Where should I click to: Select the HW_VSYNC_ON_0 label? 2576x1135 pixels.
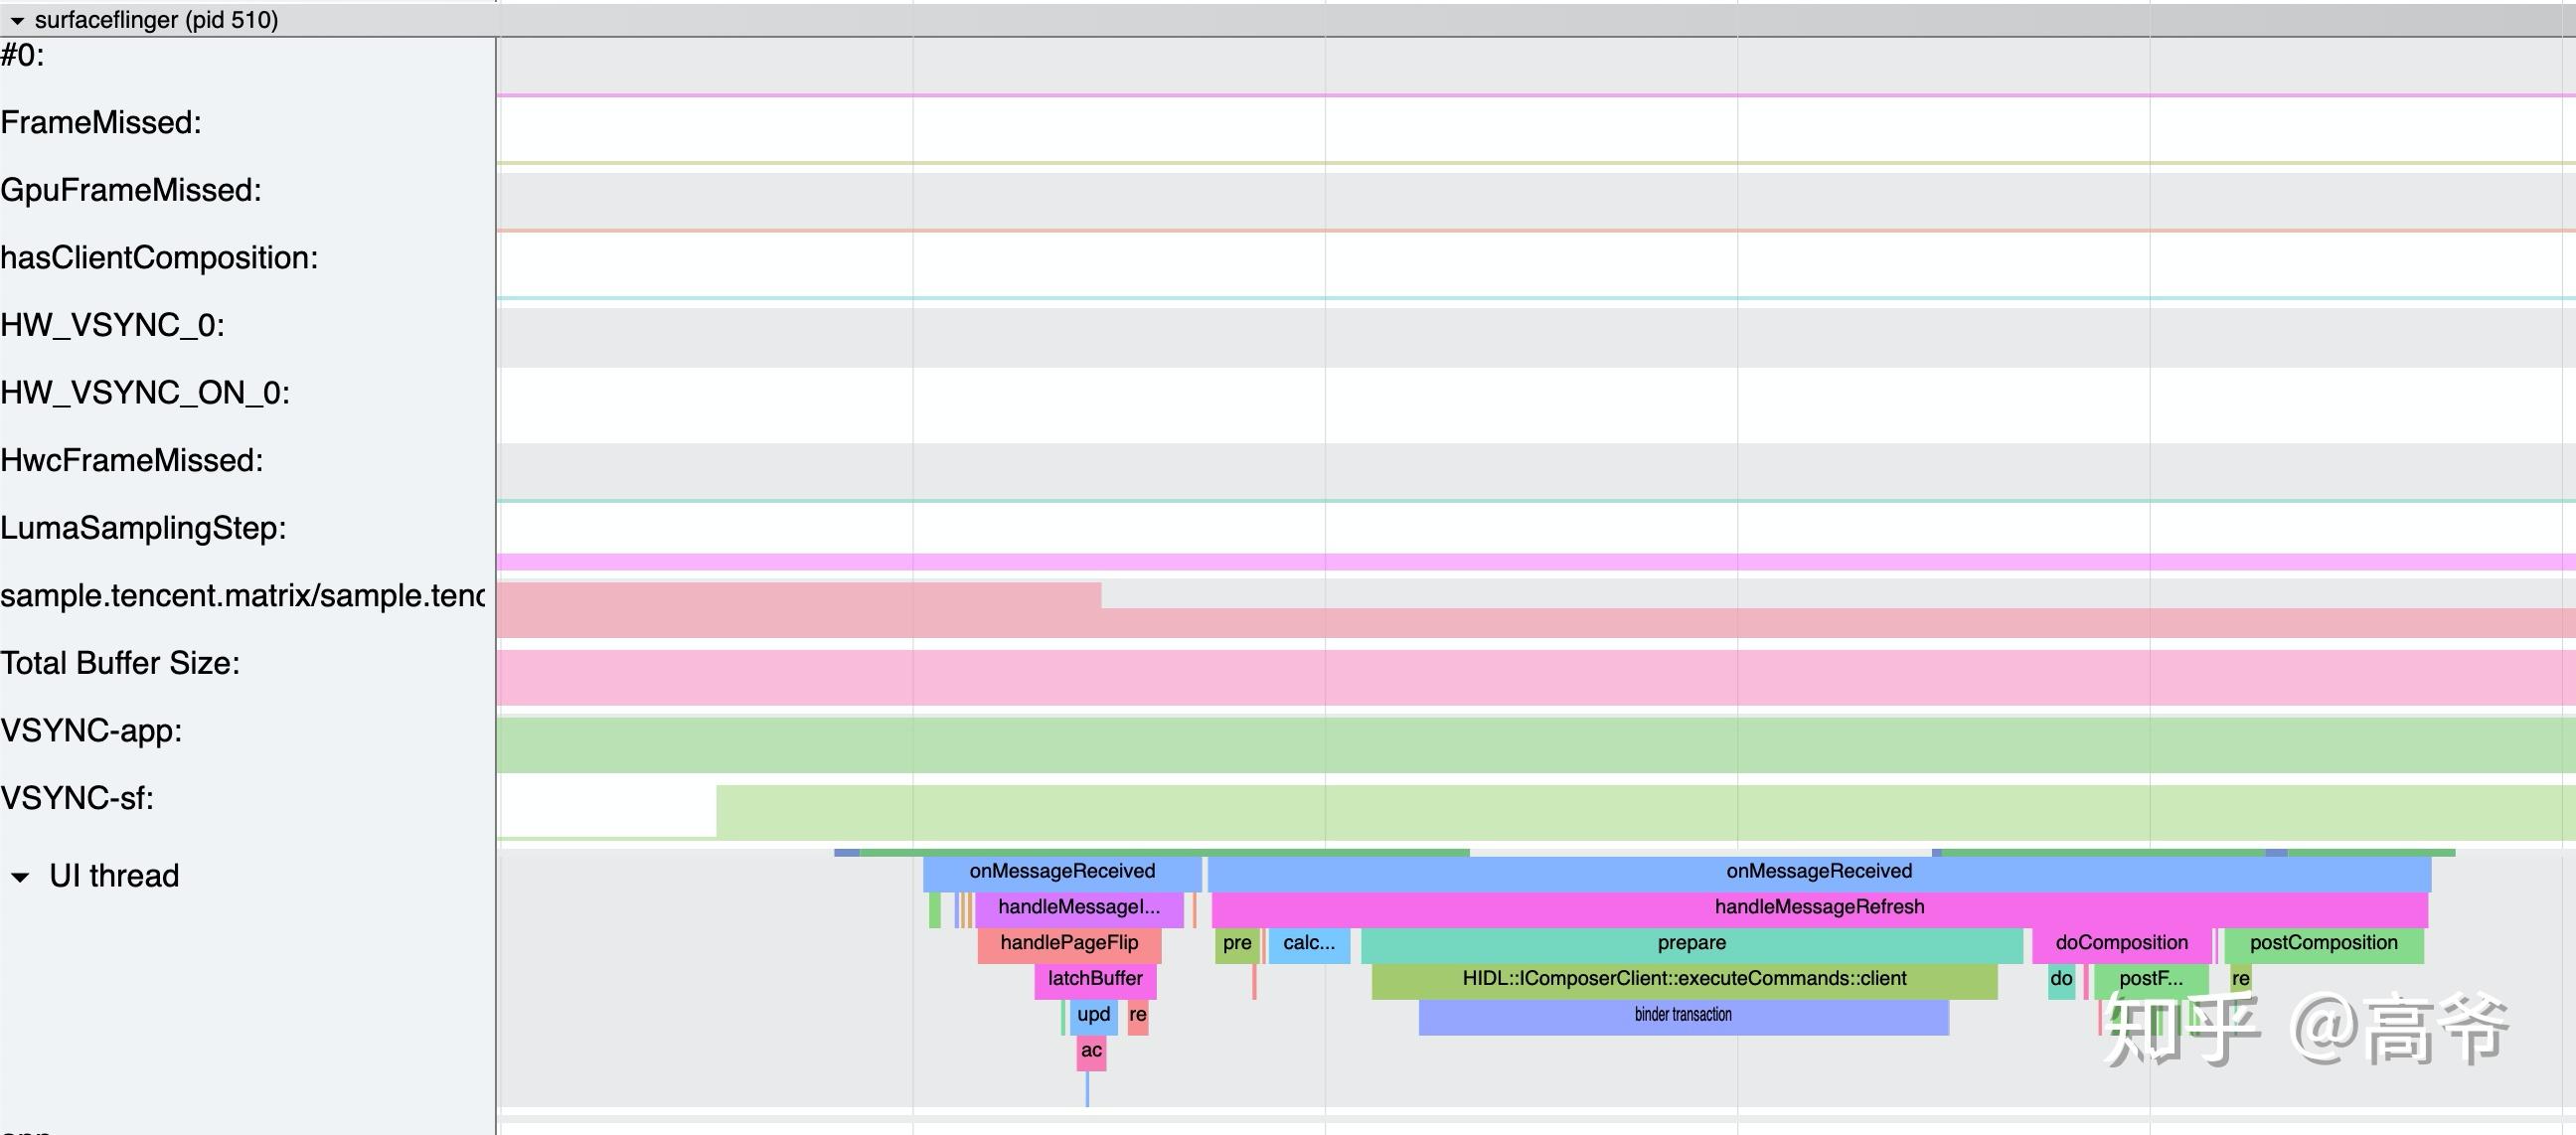(145, 393)
